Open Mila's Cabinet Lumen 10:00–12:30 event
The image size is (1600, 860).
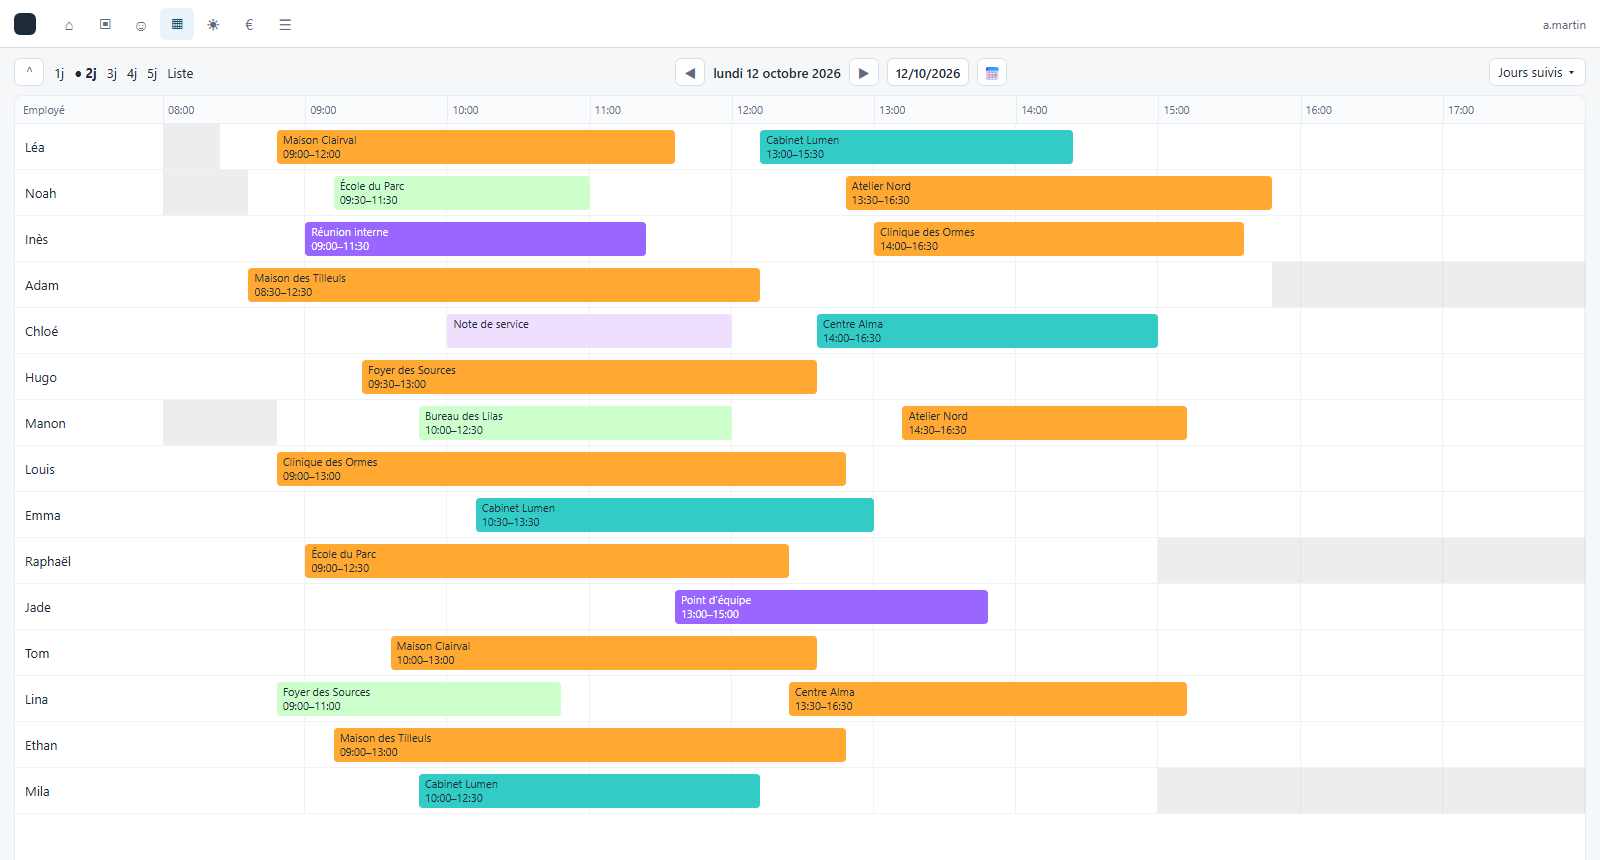[589, 791]
